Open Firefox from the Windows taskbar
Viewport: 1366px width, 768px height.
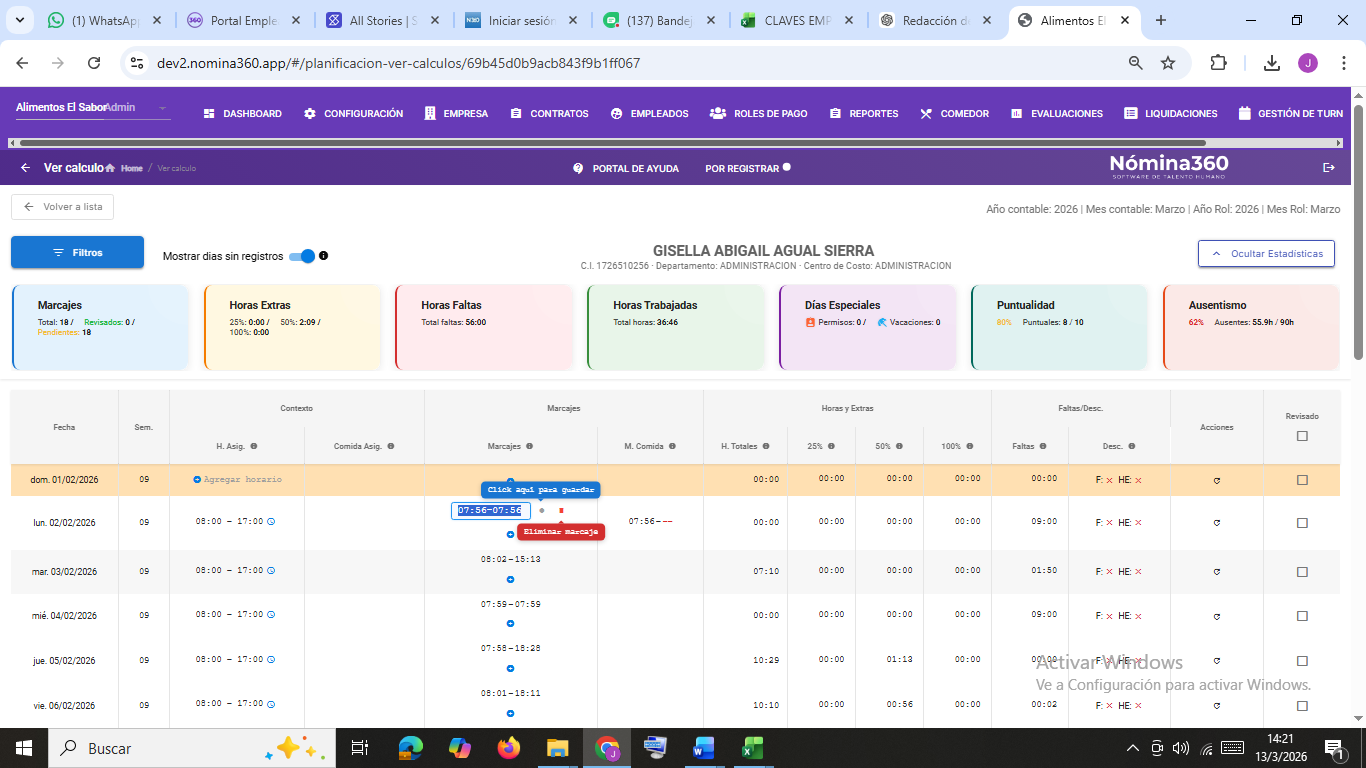tap(509, 748)
